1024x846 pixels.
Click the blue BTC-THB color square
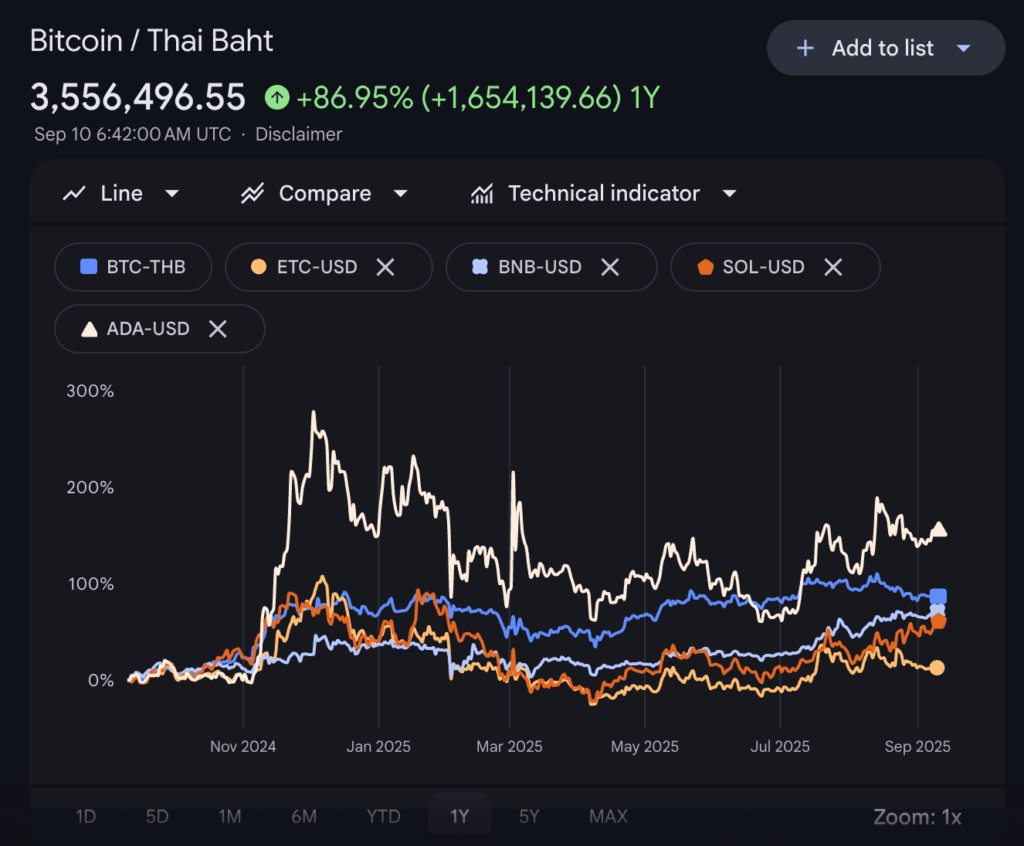(89, 267)
